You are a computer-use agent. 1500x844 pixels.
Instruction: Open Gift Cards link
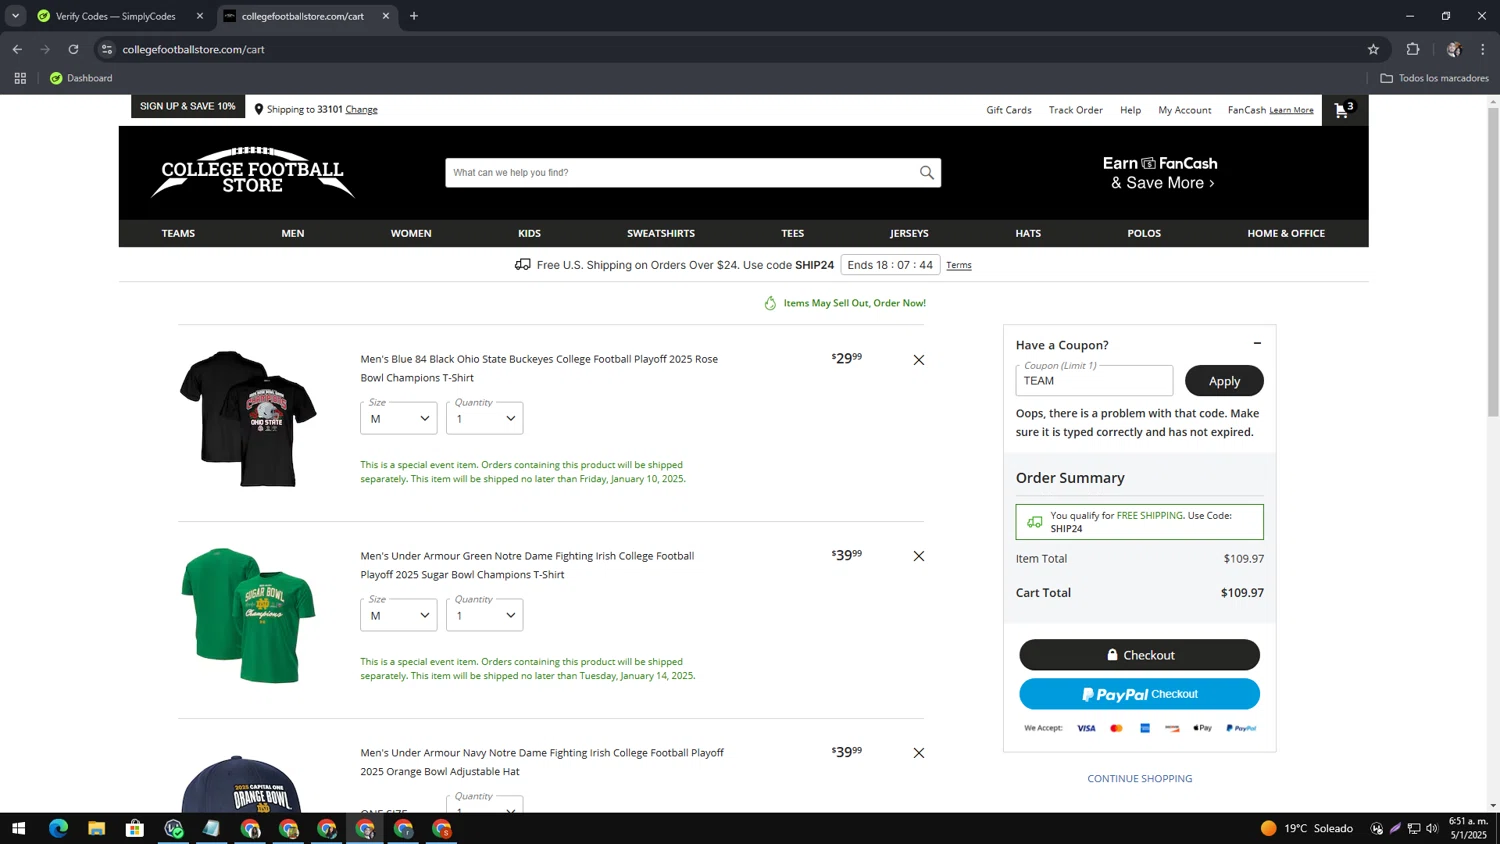(x=1009, y=110)
